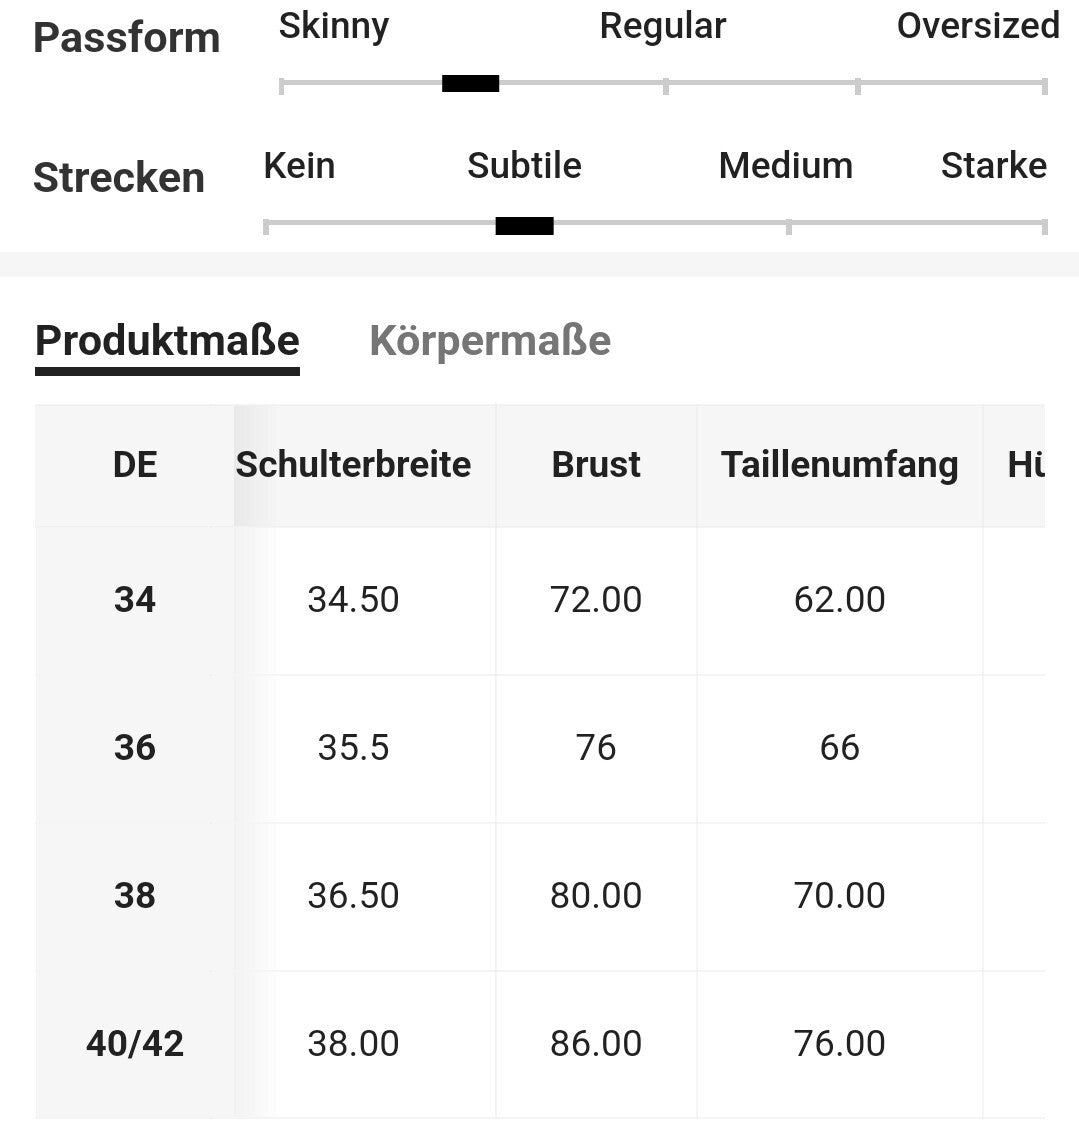
Task: Click the Schulterbreite column header
Action: click(353, 465)
